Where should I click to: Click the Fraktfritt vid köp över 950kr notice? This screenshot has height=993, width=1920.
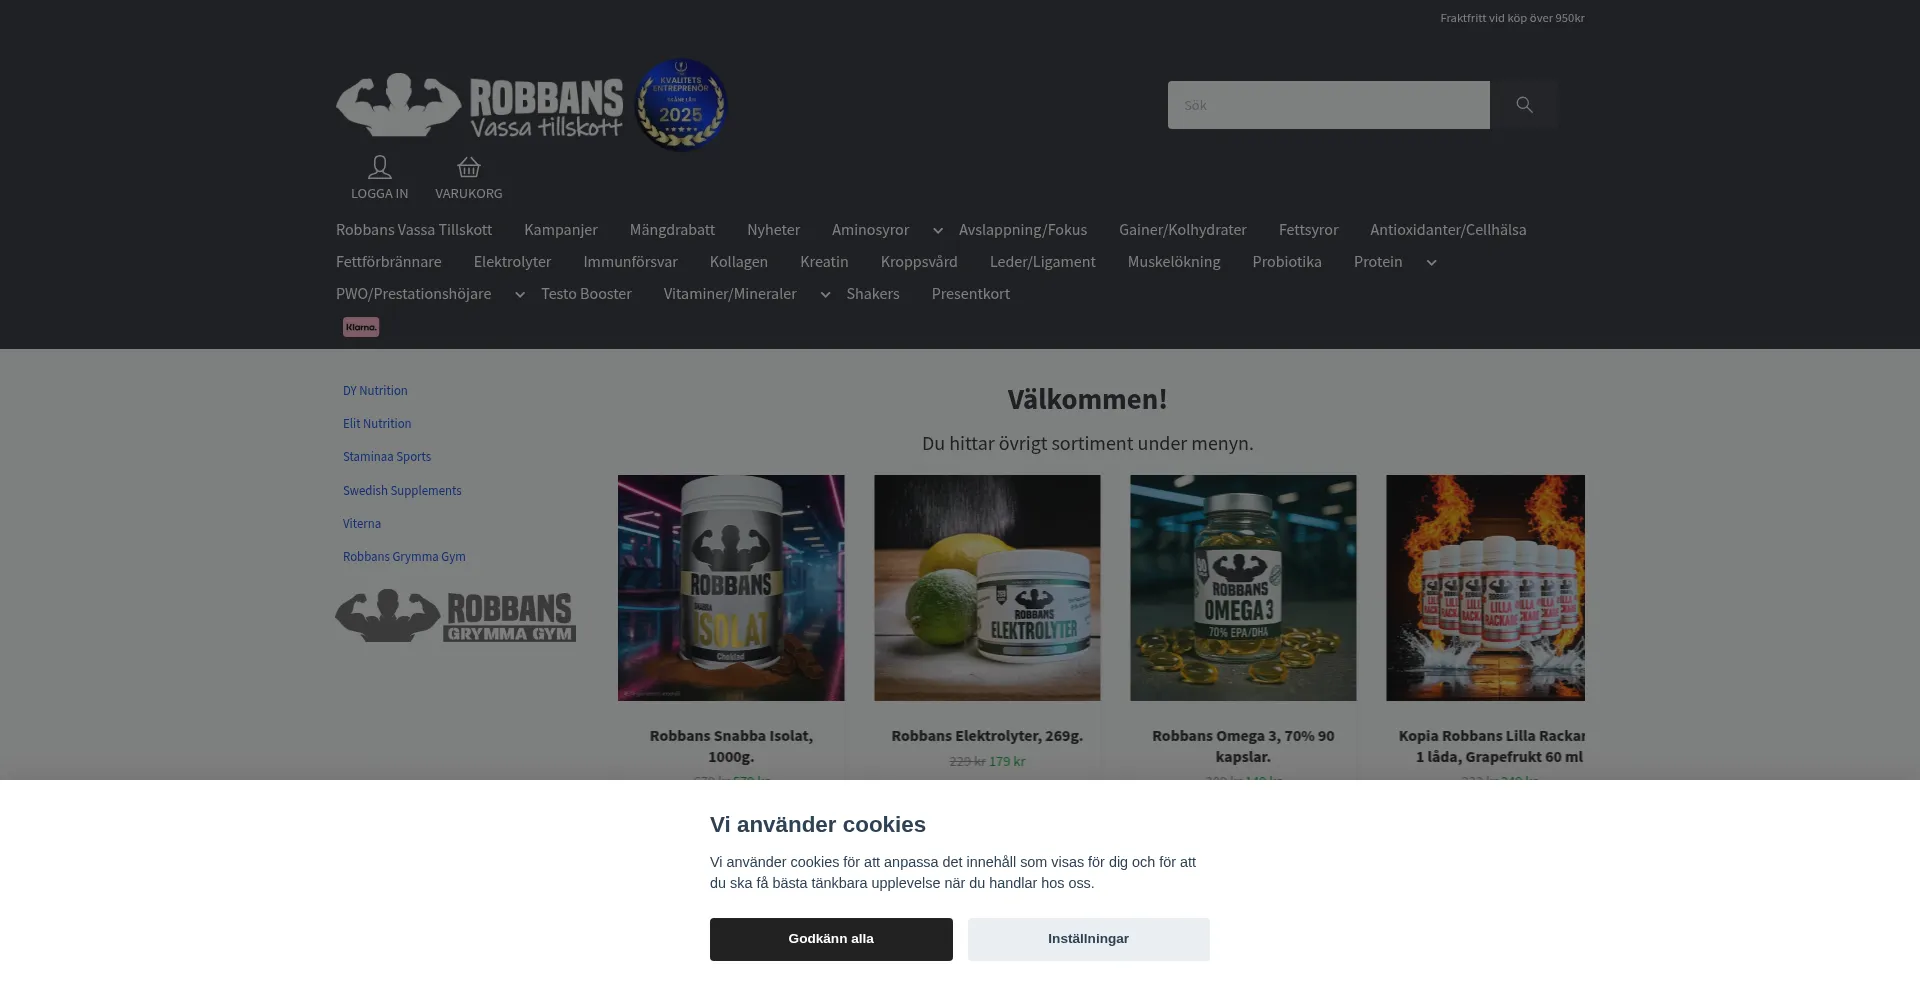(1512, 18)
